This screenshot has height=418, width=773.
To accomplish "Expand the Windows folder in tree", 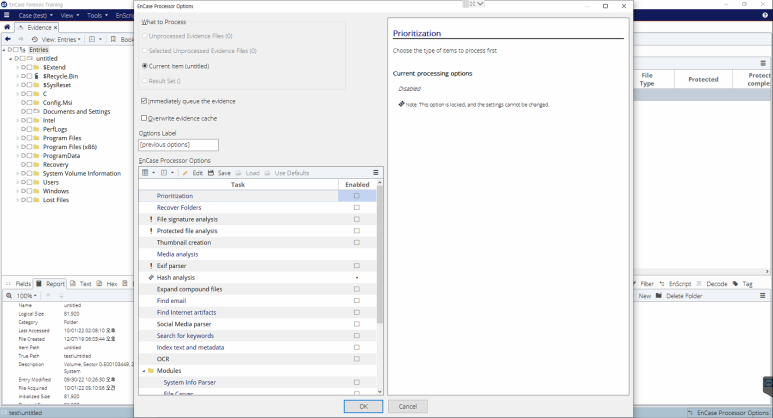I will (18, 191).
